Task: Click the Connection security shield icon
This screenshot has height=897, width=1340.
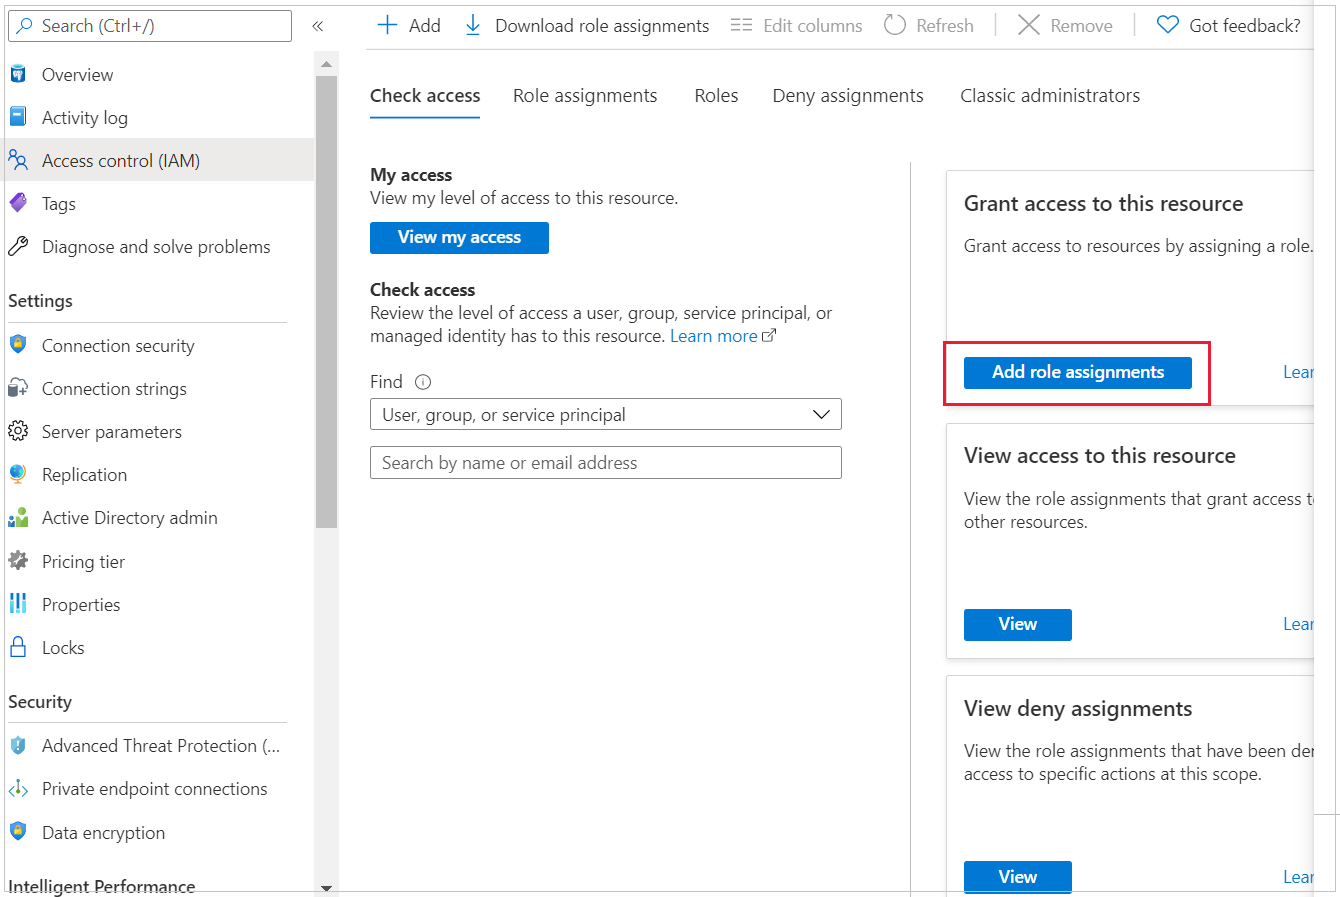Action: pos(18,345)
